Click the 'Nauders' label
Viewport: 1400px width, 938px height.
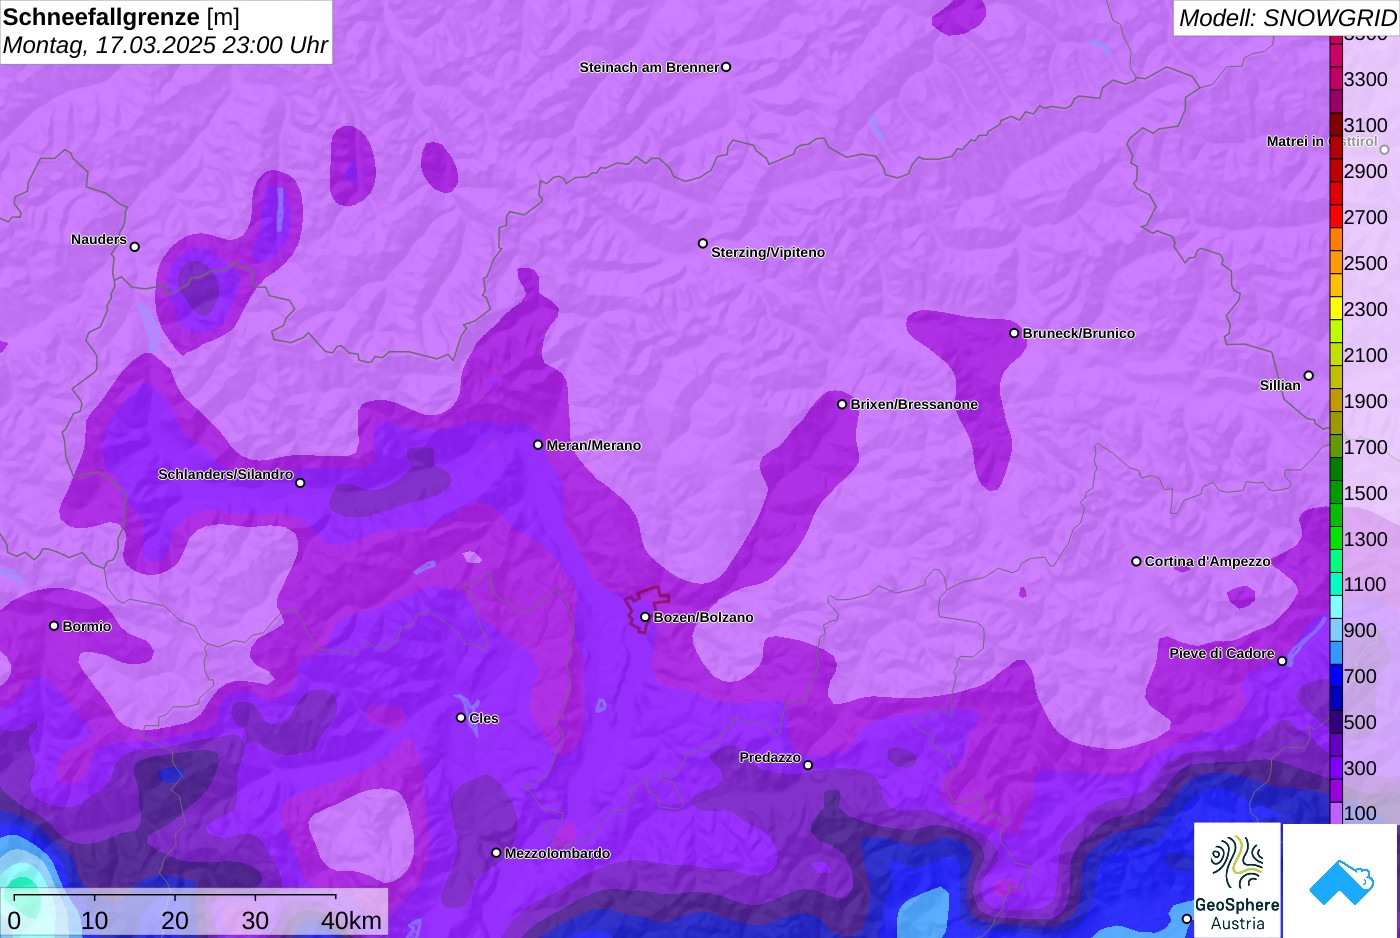[x=99, y=239]
